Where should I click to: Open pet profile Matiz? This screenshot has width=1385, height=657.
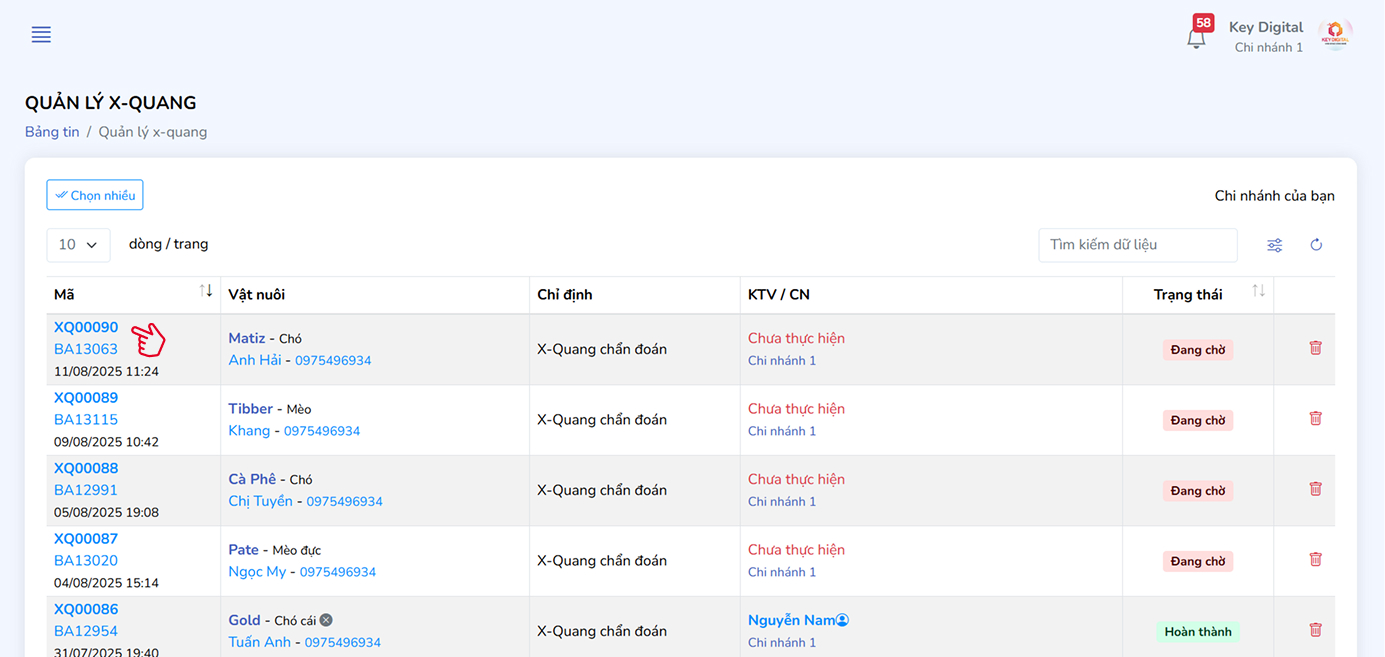tap(247, 338)
